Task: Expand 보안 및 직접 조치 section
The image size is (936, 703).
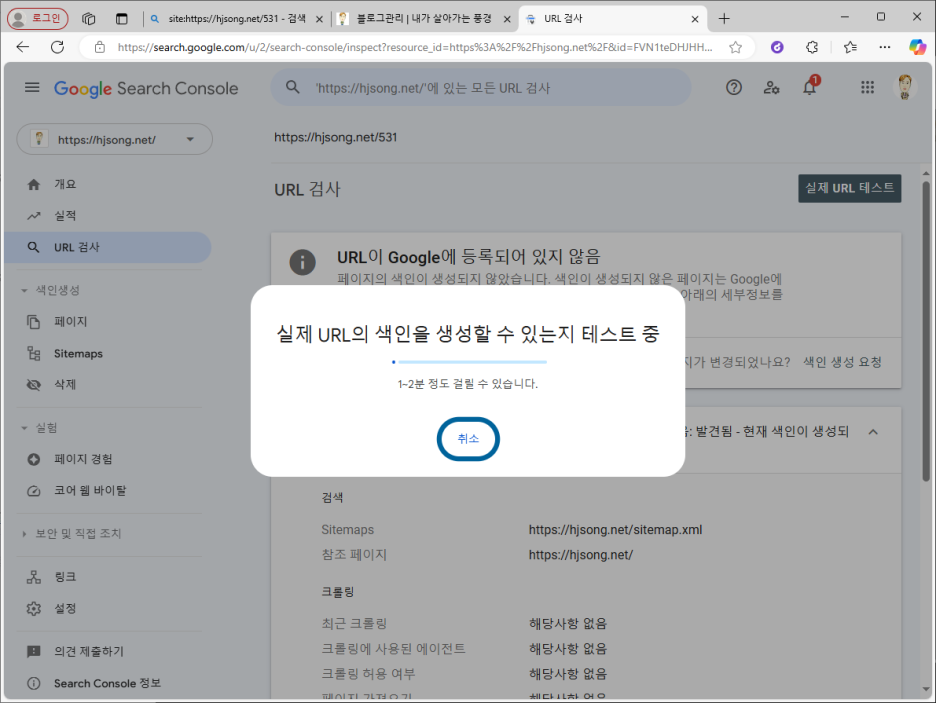Action: [x=72, y=534]
